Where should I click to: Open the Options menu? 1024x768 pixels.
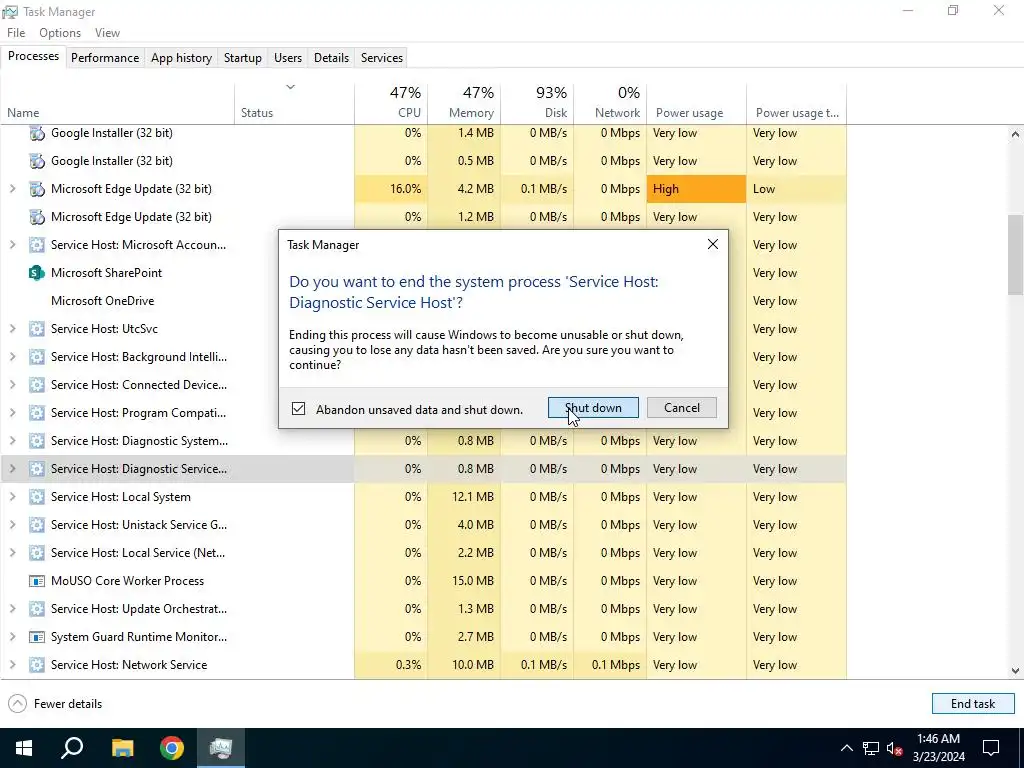[59, 33]
